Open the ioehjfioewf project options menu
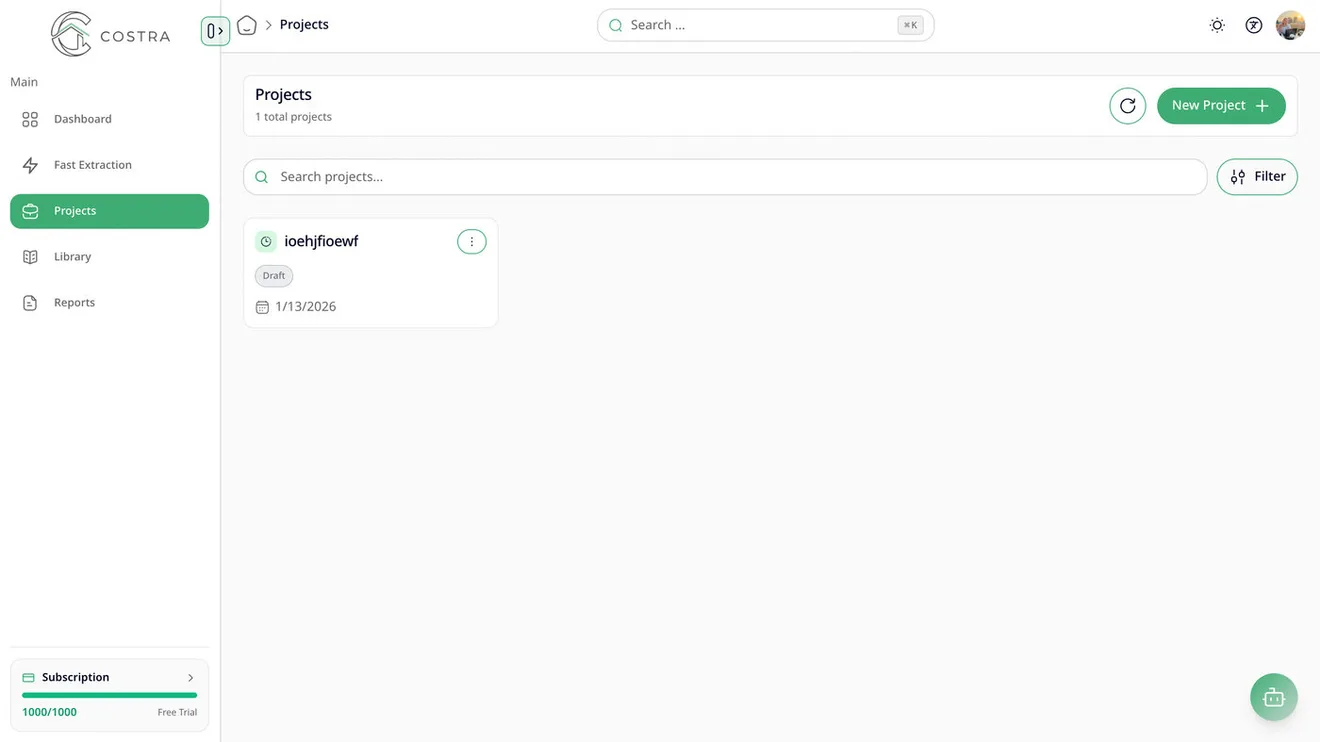This screenshot has width=1320, height=742. (x=472, y=242)
